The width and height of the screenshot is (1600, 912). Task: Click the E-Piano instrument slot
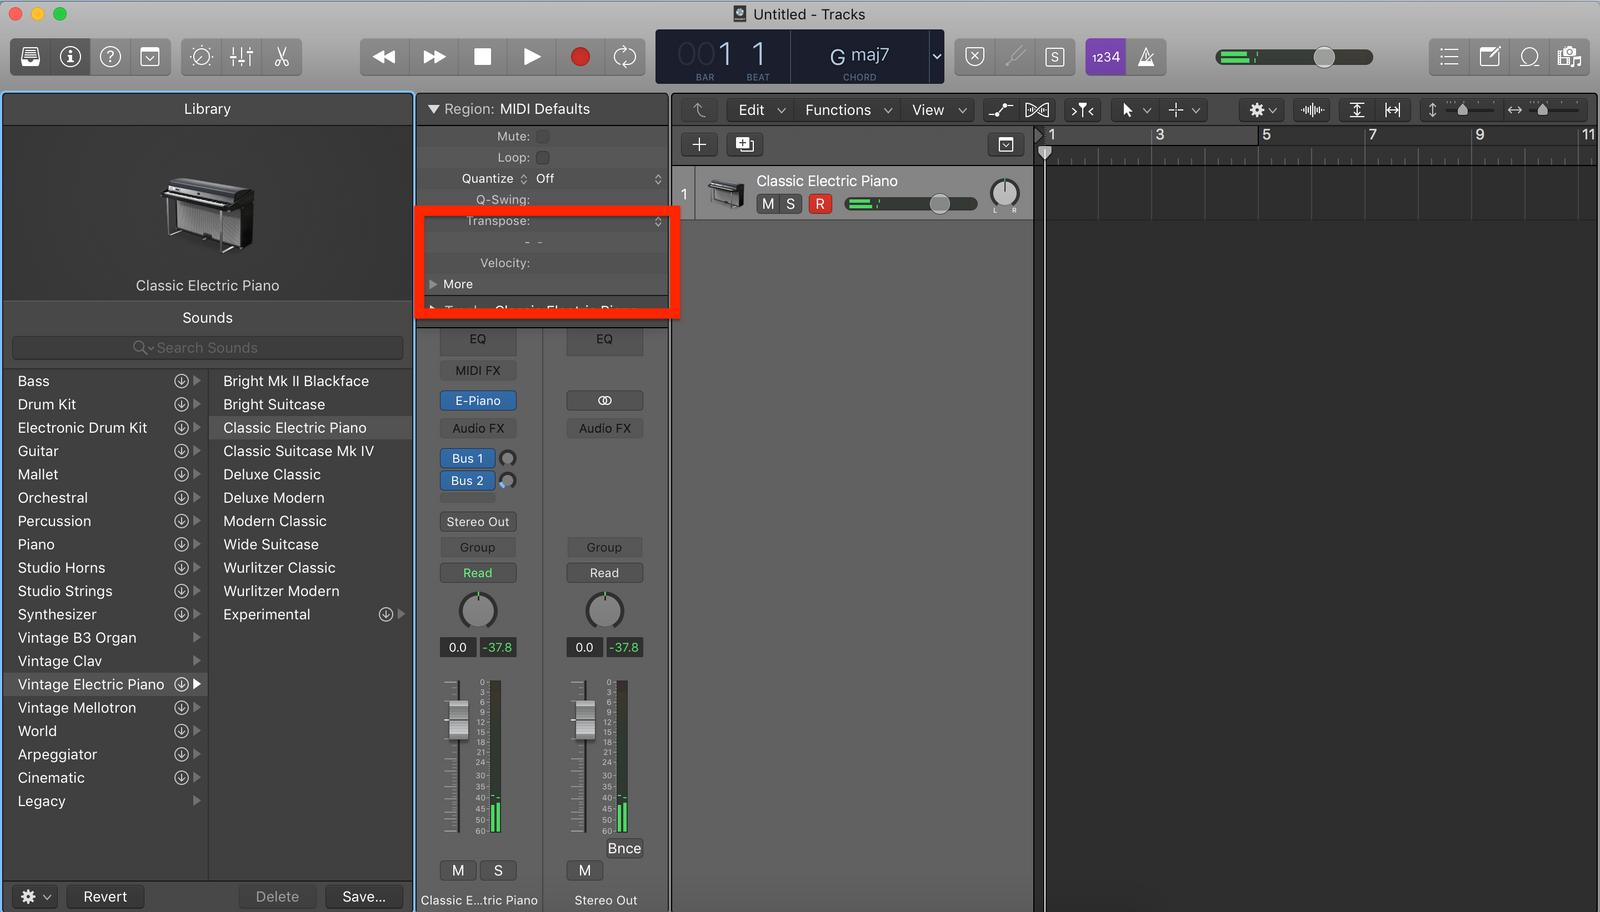pos(478,401)
